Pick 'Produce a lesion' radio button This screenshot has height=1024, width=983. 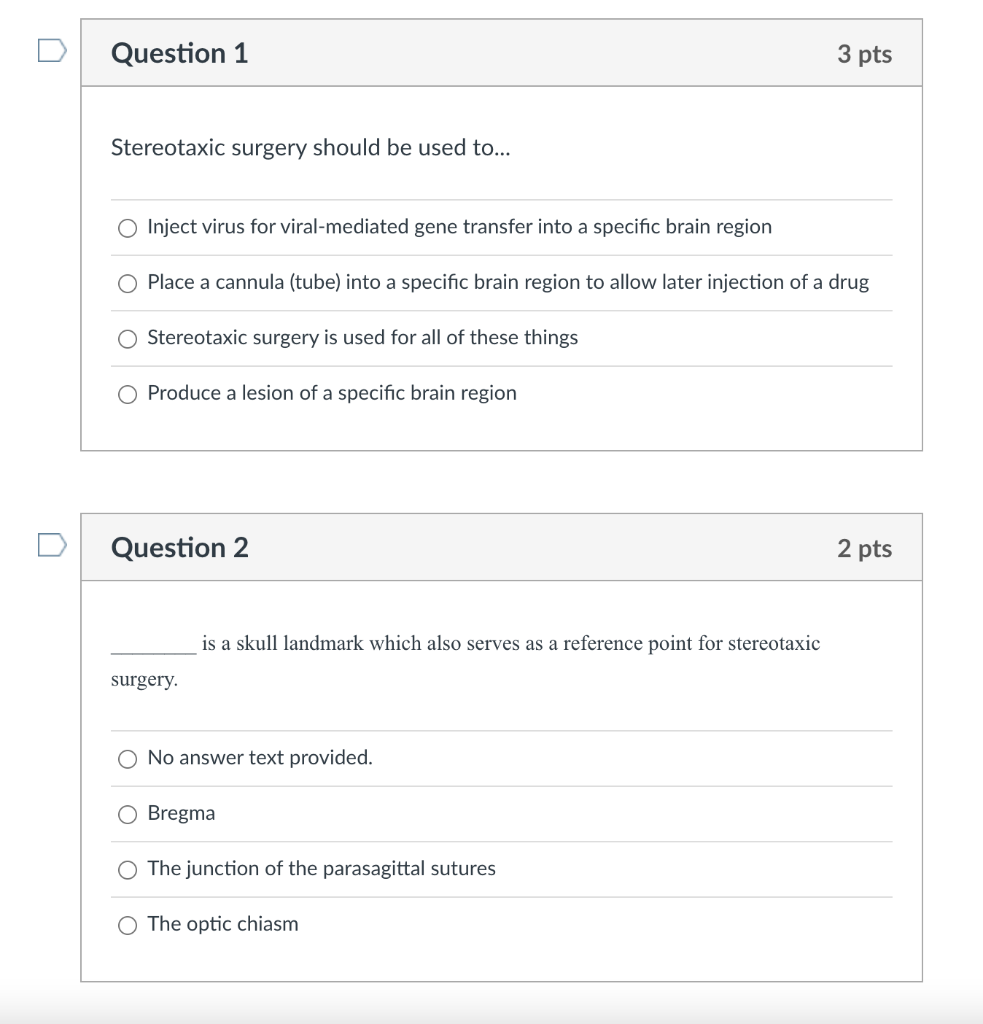pyautogui.click(x=127, y=394)
